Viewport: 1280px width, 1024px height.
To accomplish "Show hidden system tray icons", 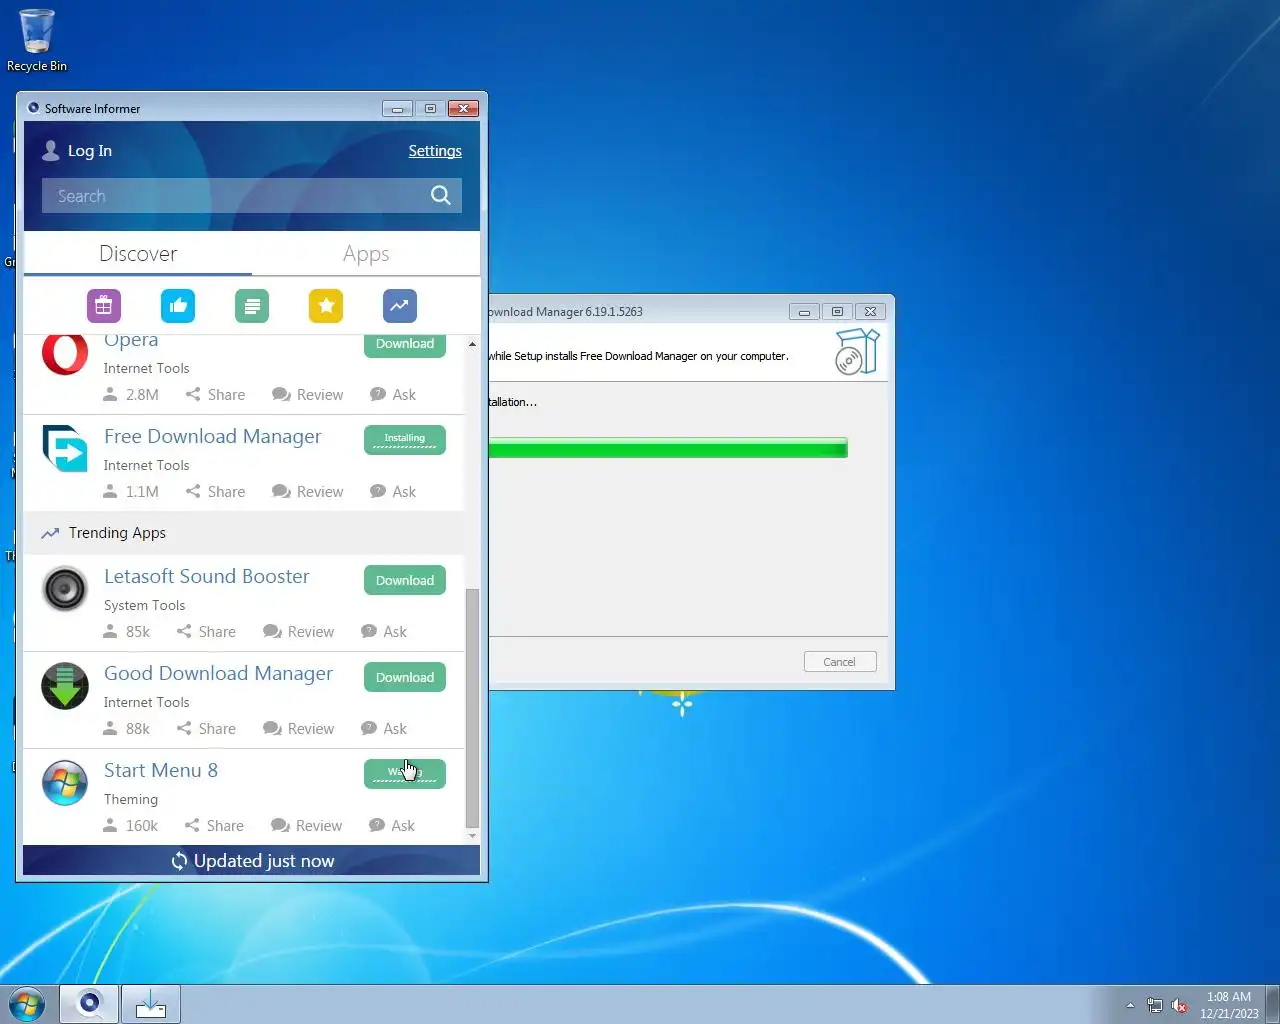I will [x=1130, y=1005].
